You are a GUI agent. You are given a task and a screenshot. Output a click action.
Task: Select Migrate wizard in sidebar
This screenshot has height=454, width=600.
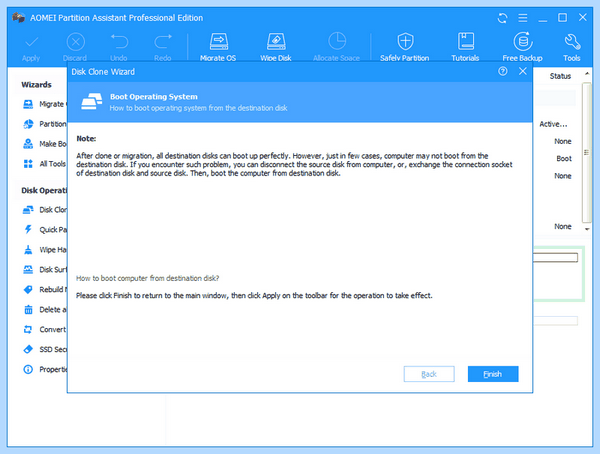click(x=44, y=104)
